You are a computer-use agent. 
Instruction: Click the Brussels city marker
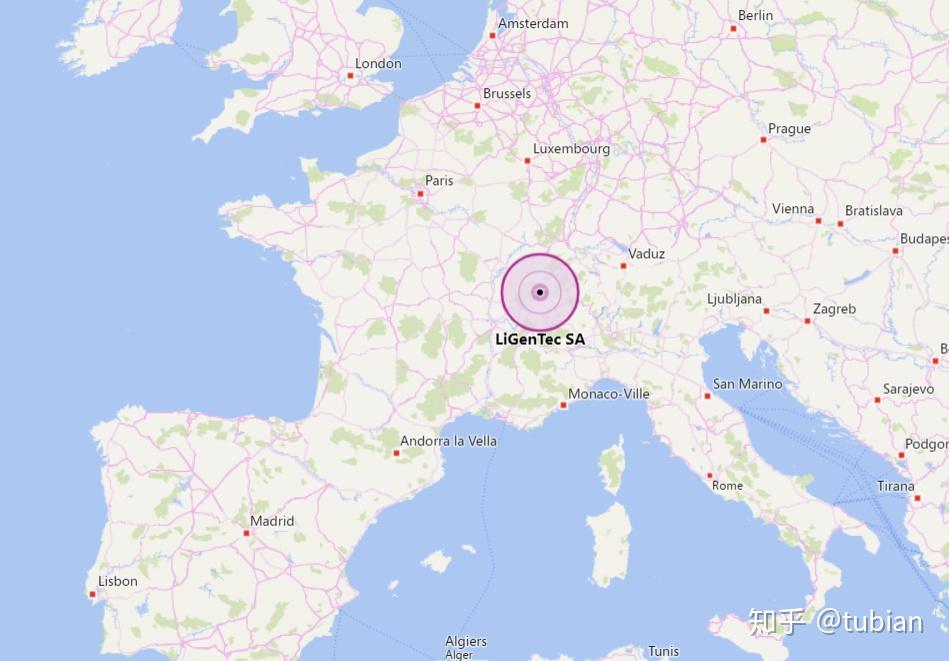pyautogui.click(x=477, y=106)
